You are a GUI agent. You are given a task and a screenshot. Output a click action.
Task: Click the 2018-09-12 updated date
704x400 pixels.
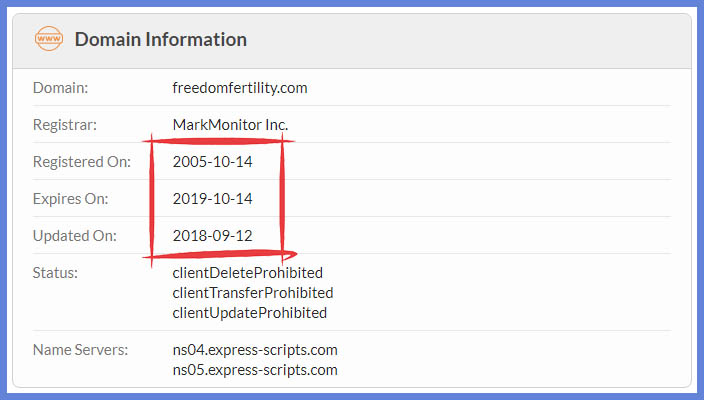[x=212, y=236]
